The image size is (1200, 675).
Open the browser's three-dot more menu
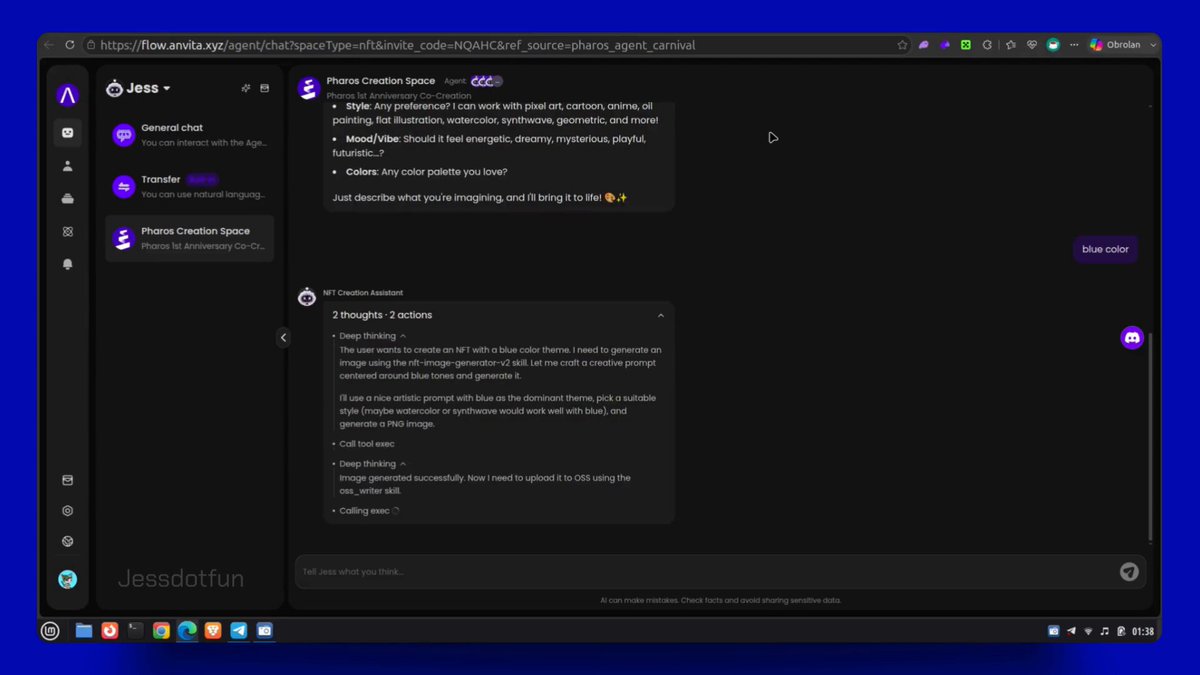pos(1074,45)
